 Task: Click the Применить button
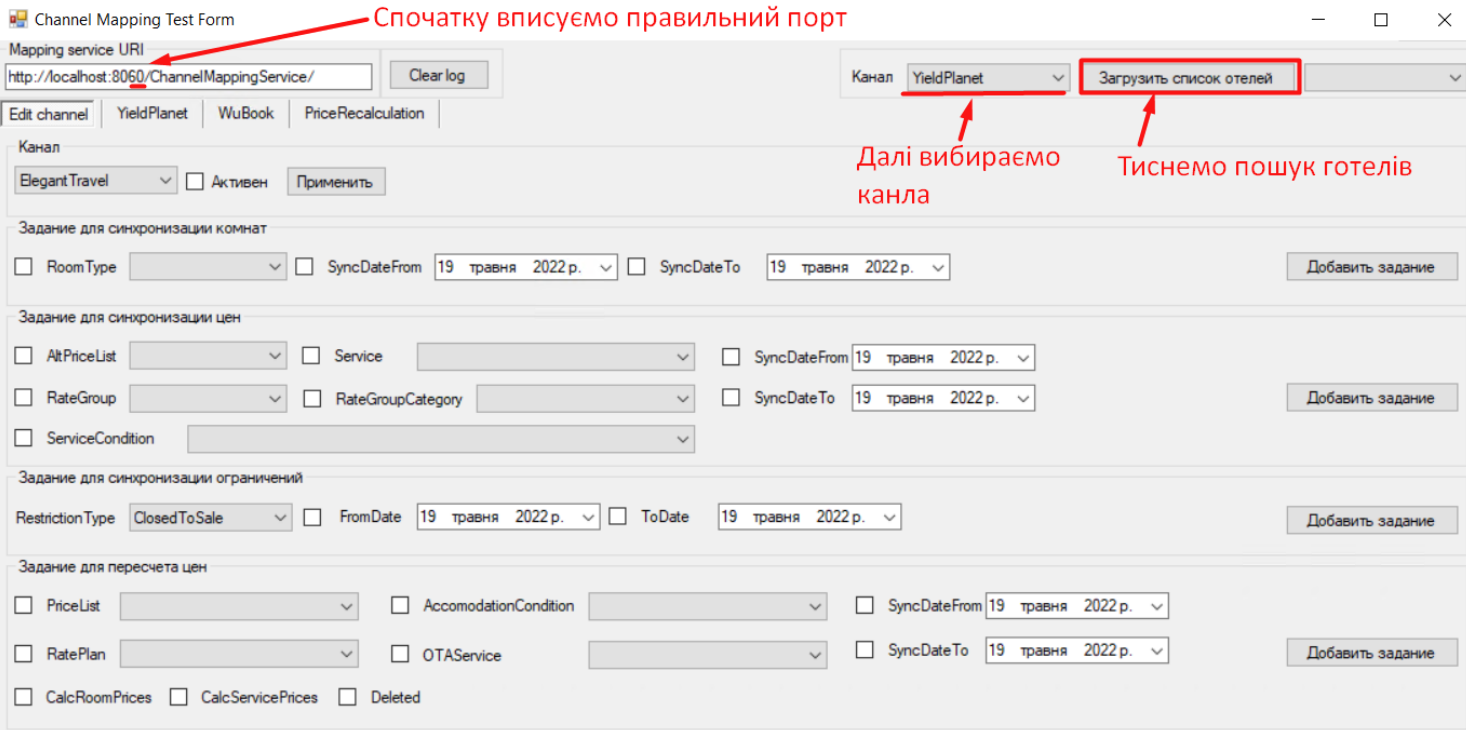[x=336, y=182]
